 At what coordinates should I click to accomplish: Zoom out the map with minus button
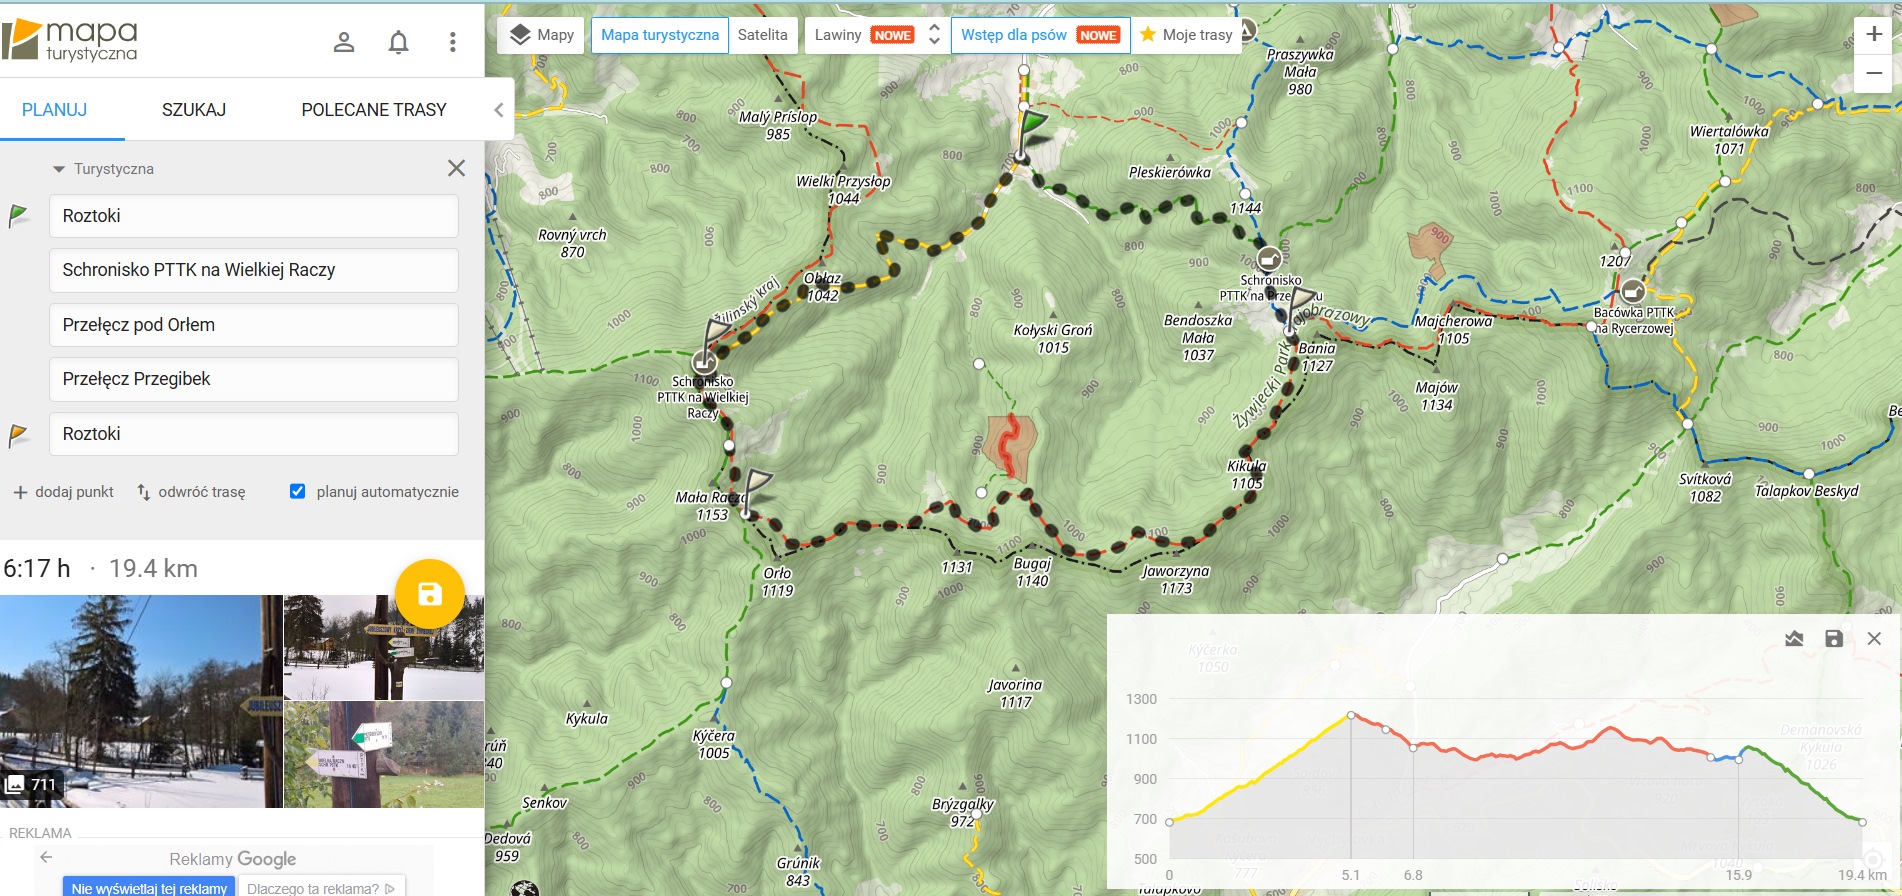[x=1874, y=74]
